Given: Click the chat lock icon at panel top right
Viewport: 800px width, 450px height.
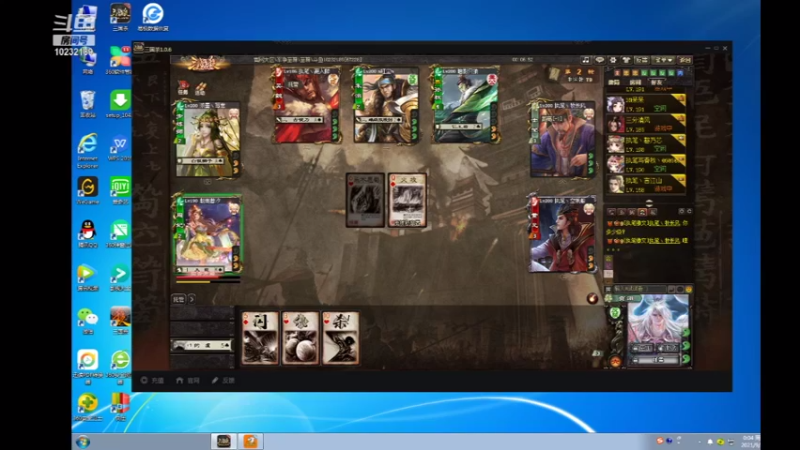Looking at the screenshot, I should [x=682, y=211].
